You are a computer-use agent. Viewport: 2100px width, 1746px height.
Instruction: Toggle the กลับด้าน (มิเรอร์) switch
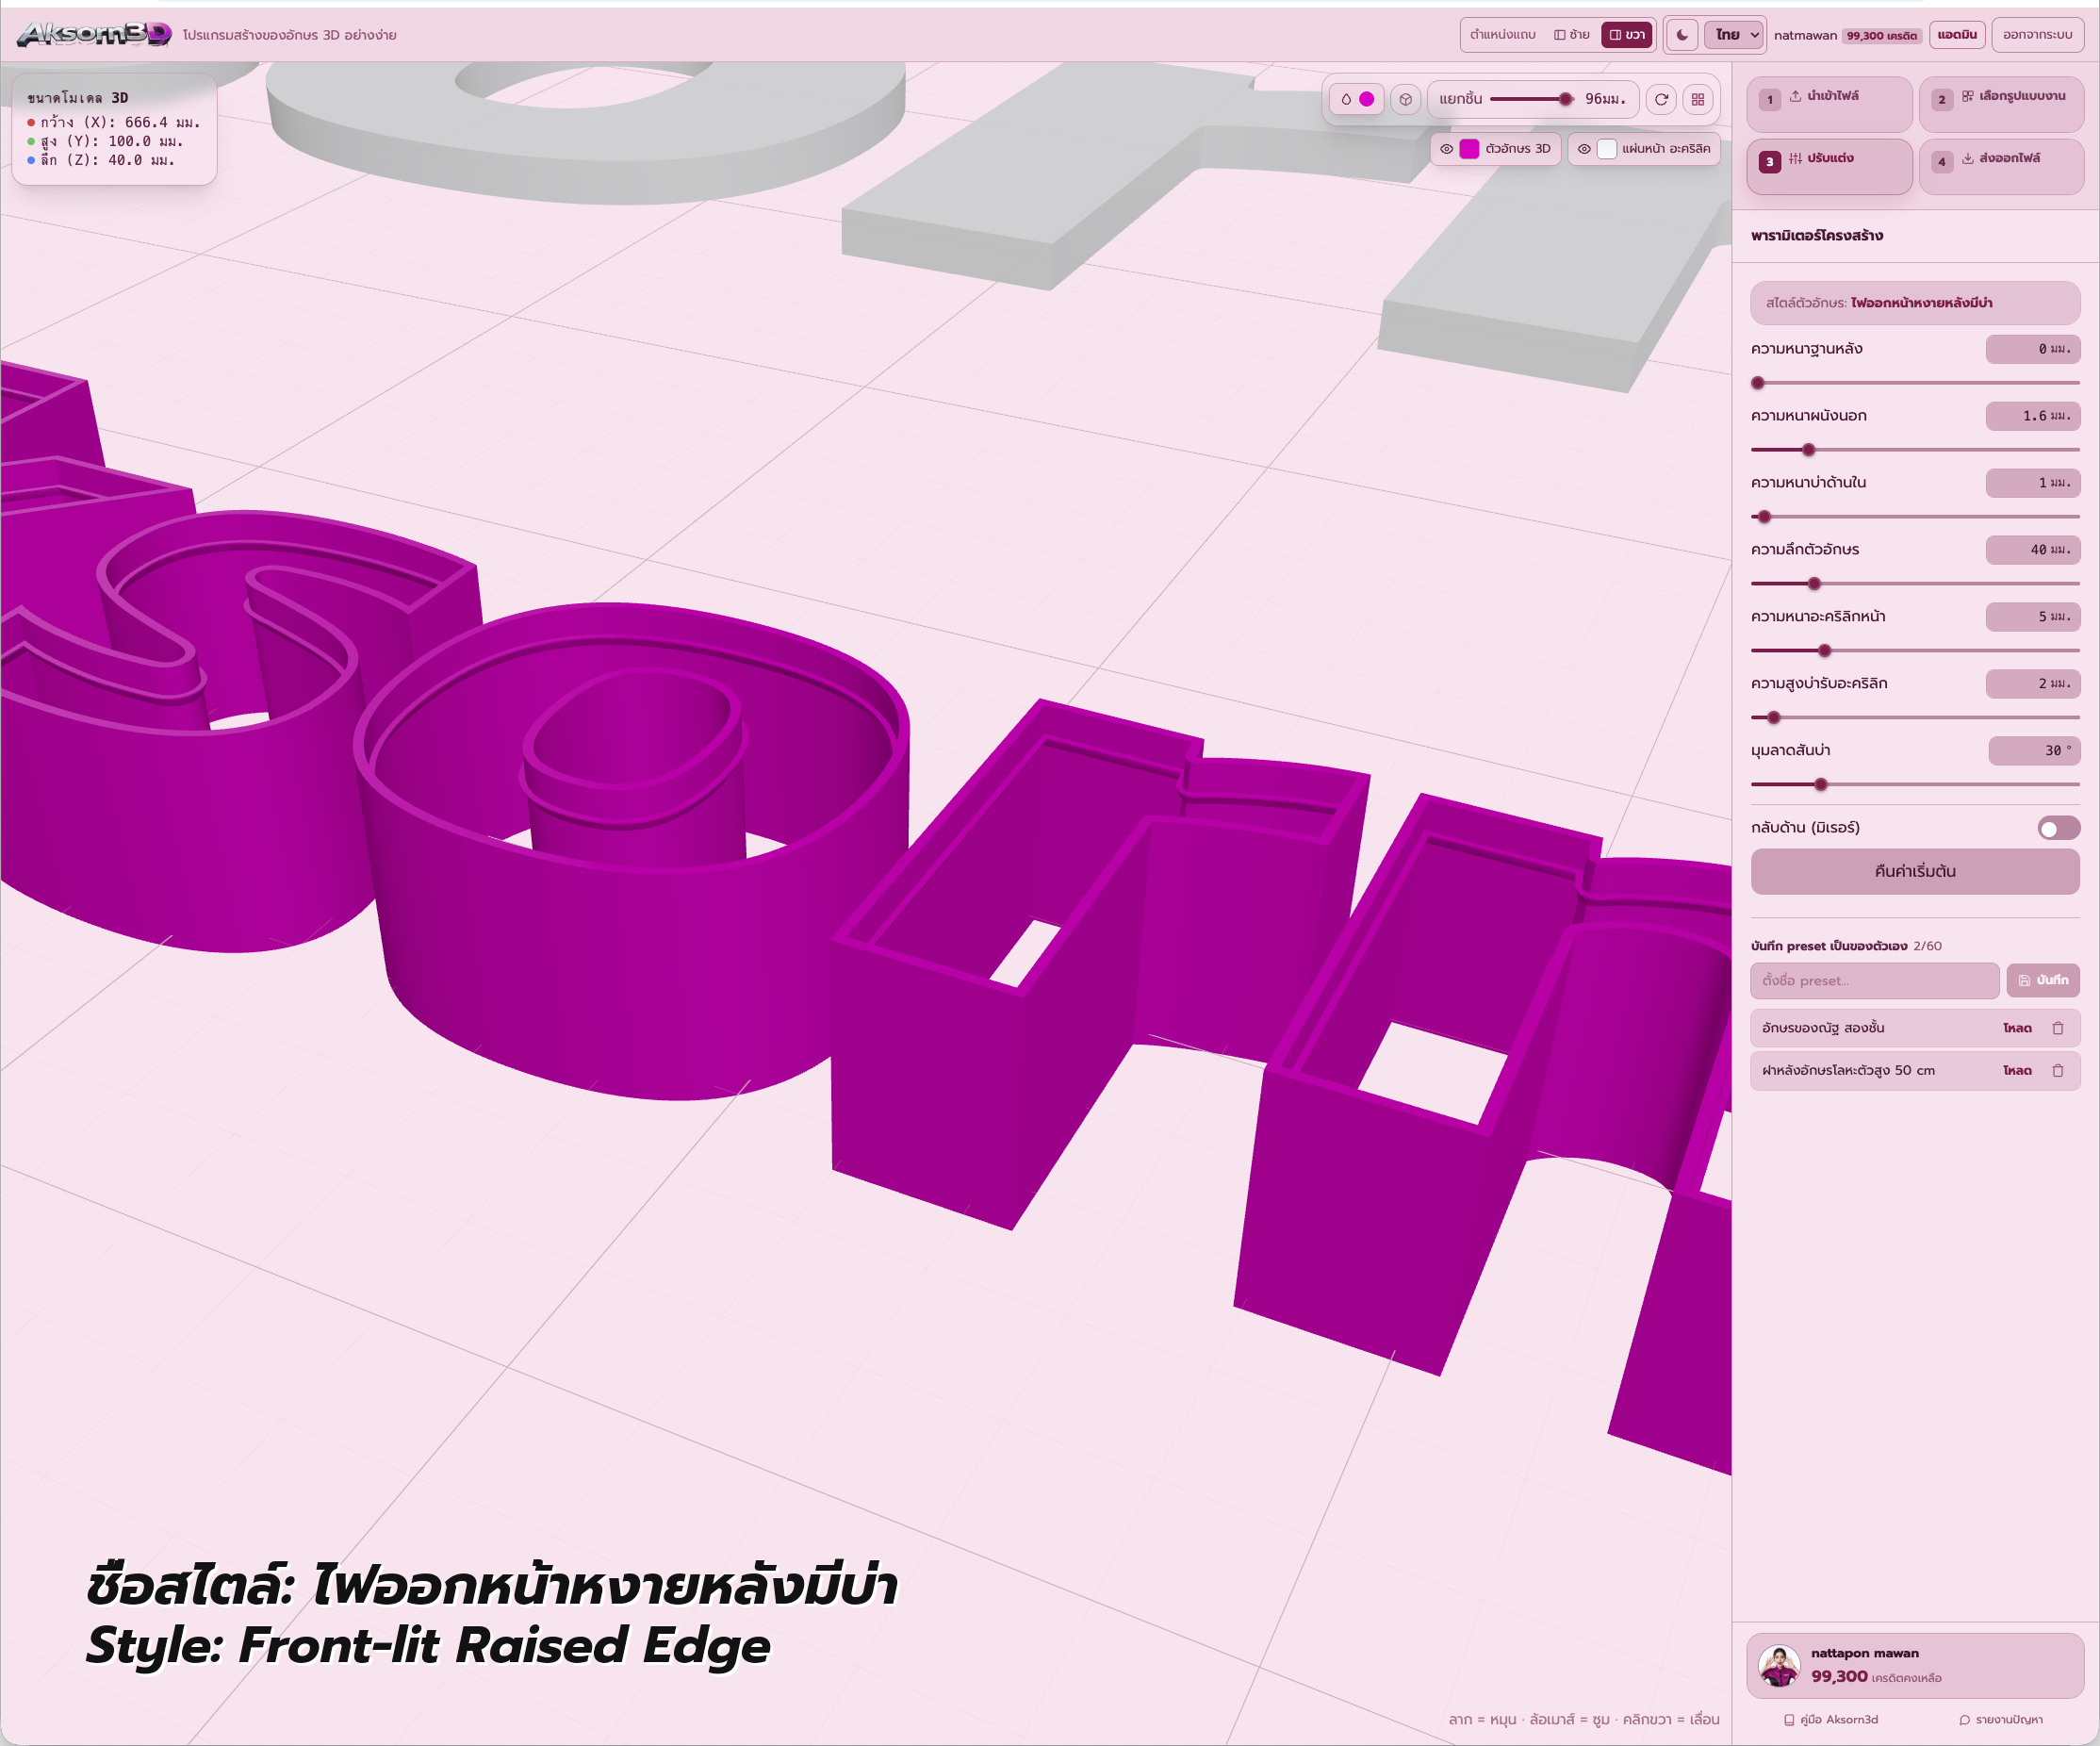click(x=2058, y=828)
